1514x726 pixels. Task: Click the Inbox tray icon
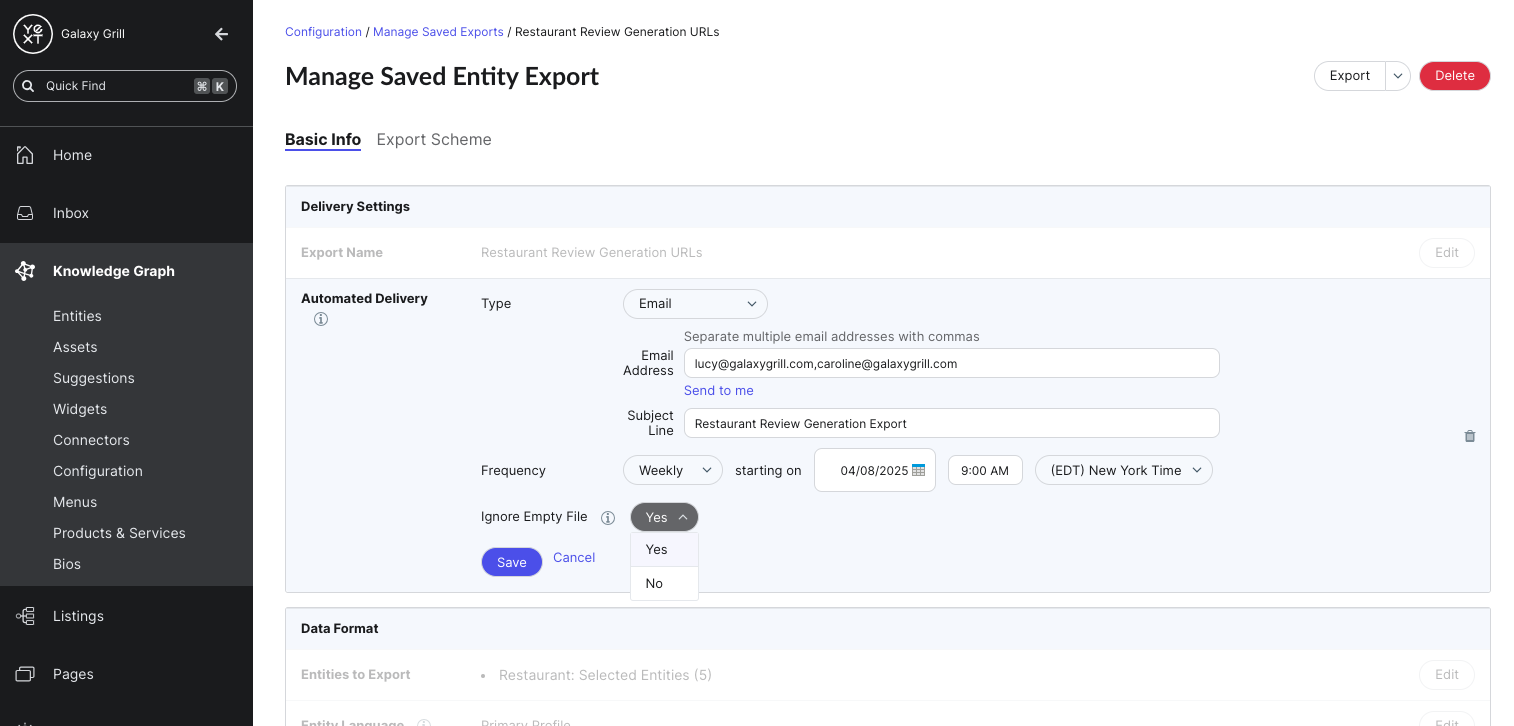[x=26, y=213]
